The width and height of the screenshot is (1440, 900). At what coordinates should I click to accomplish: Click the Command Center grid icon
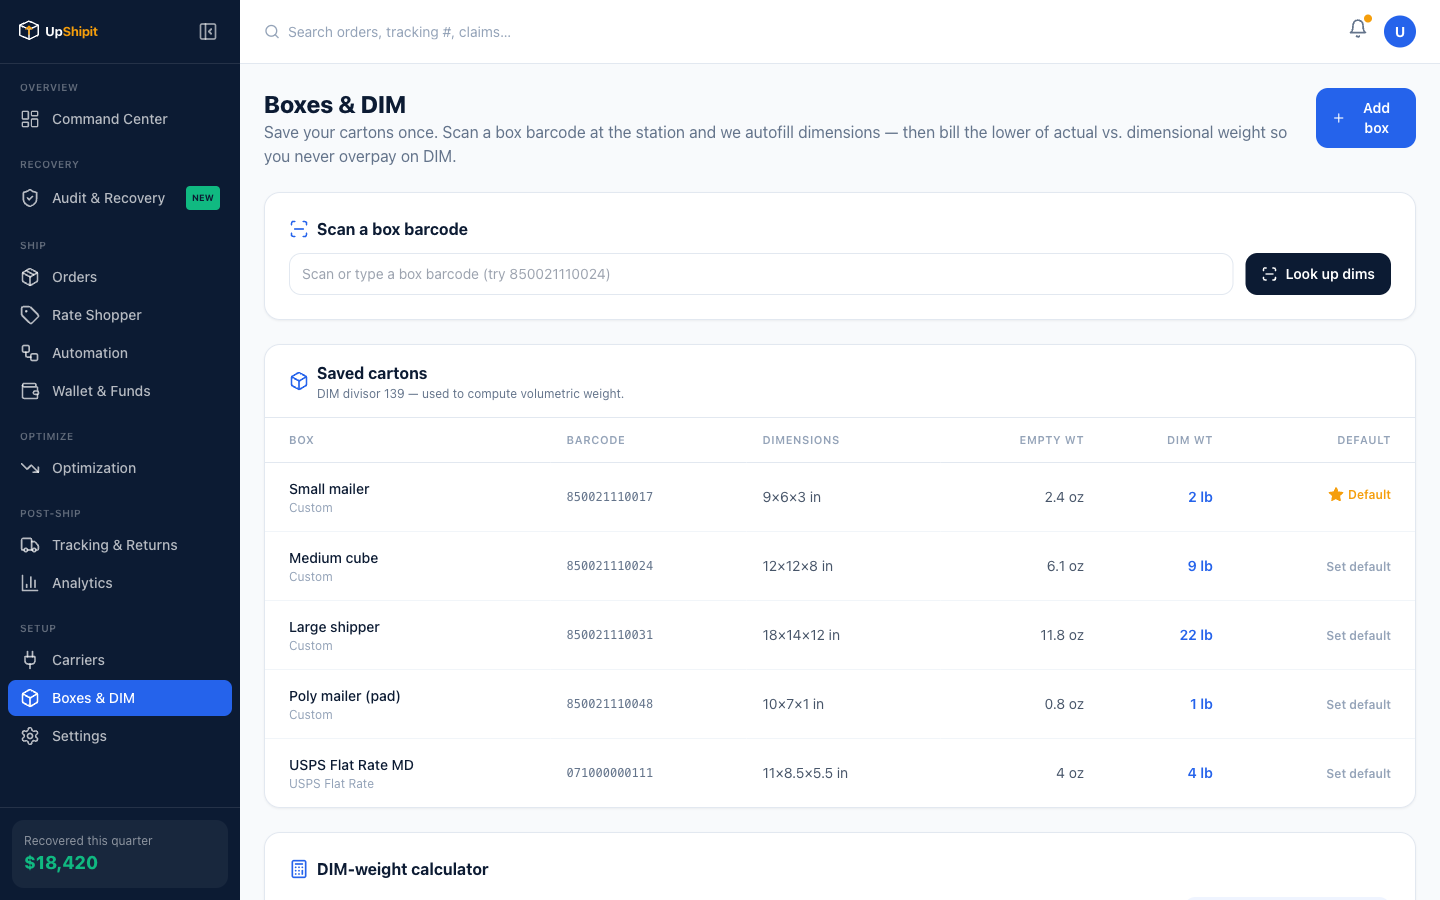(x=30, y=119)
